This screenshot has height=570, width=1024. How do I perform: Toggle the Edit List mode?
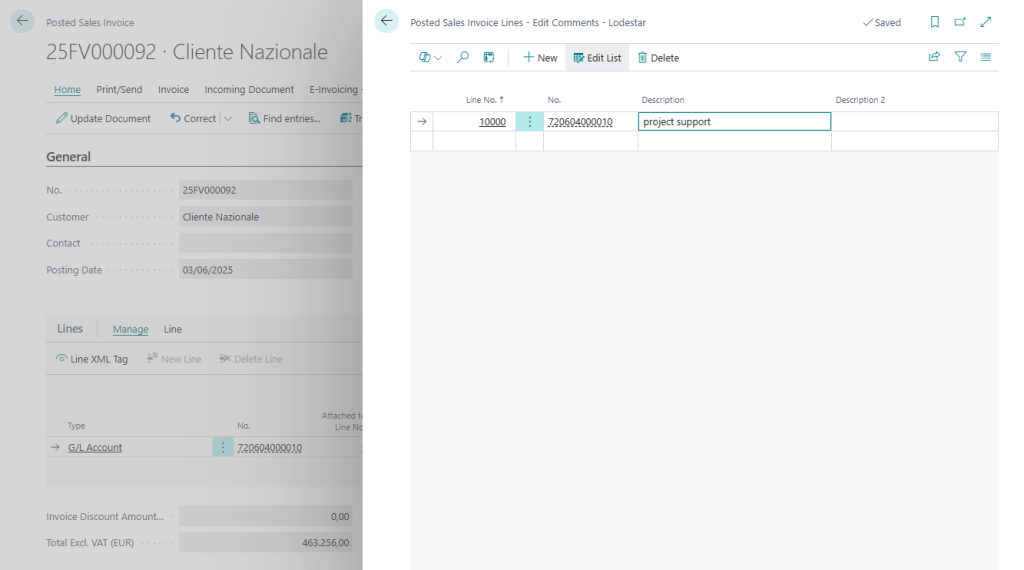(597, 58)
